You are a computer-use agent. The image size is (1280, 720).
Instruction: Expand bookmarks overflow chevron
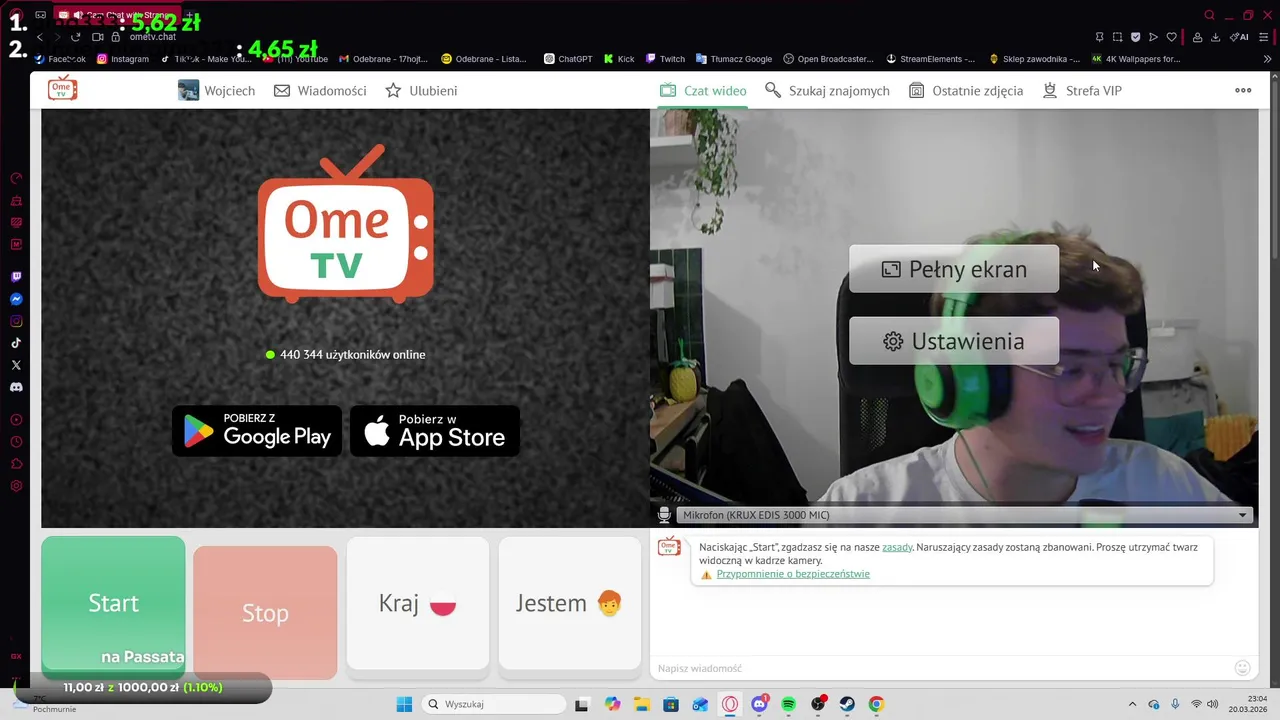point(1268,59)
